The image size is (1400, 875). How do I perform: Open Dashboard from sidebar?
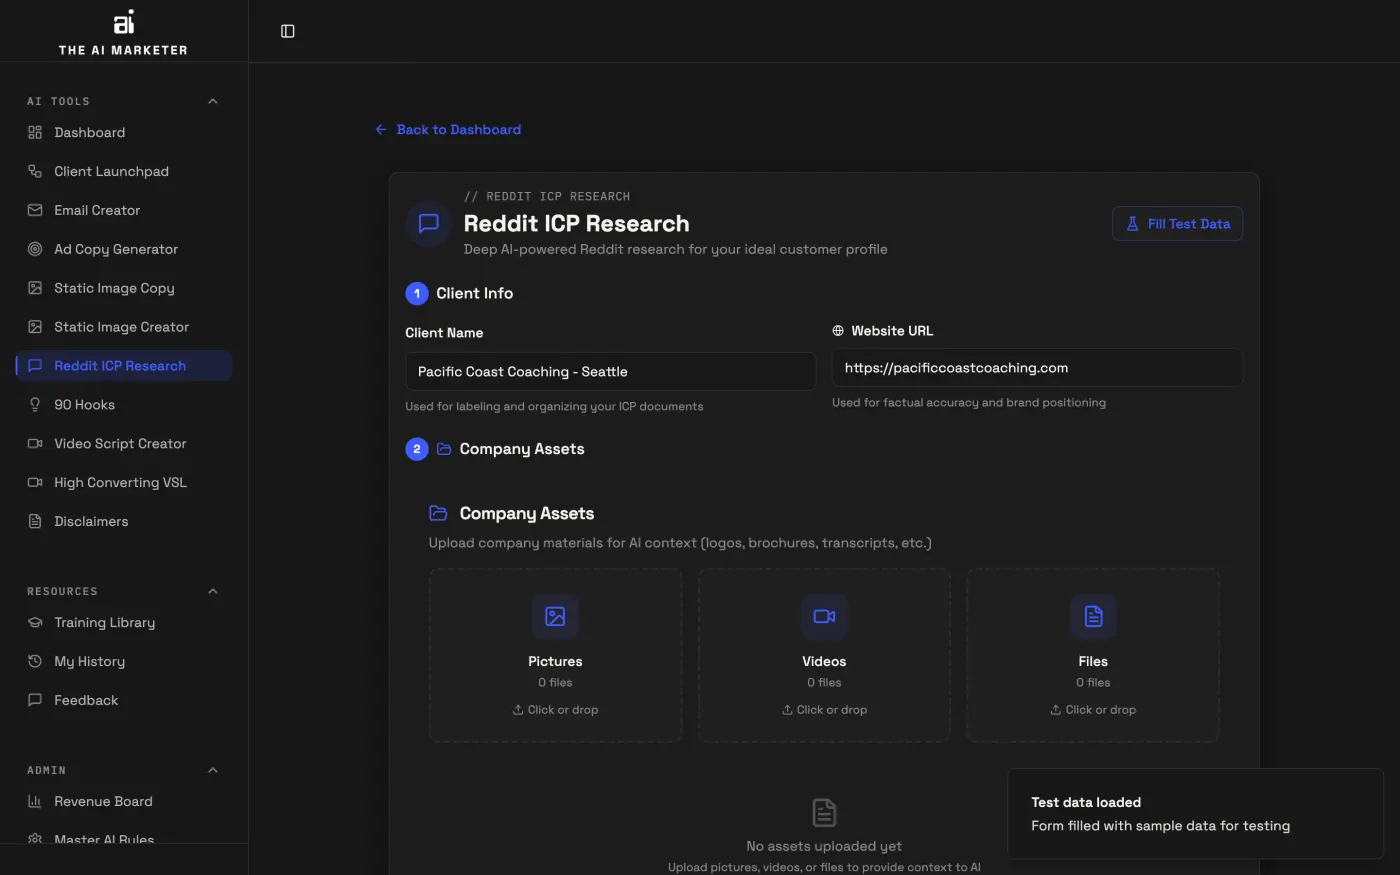tap(124, 132)
